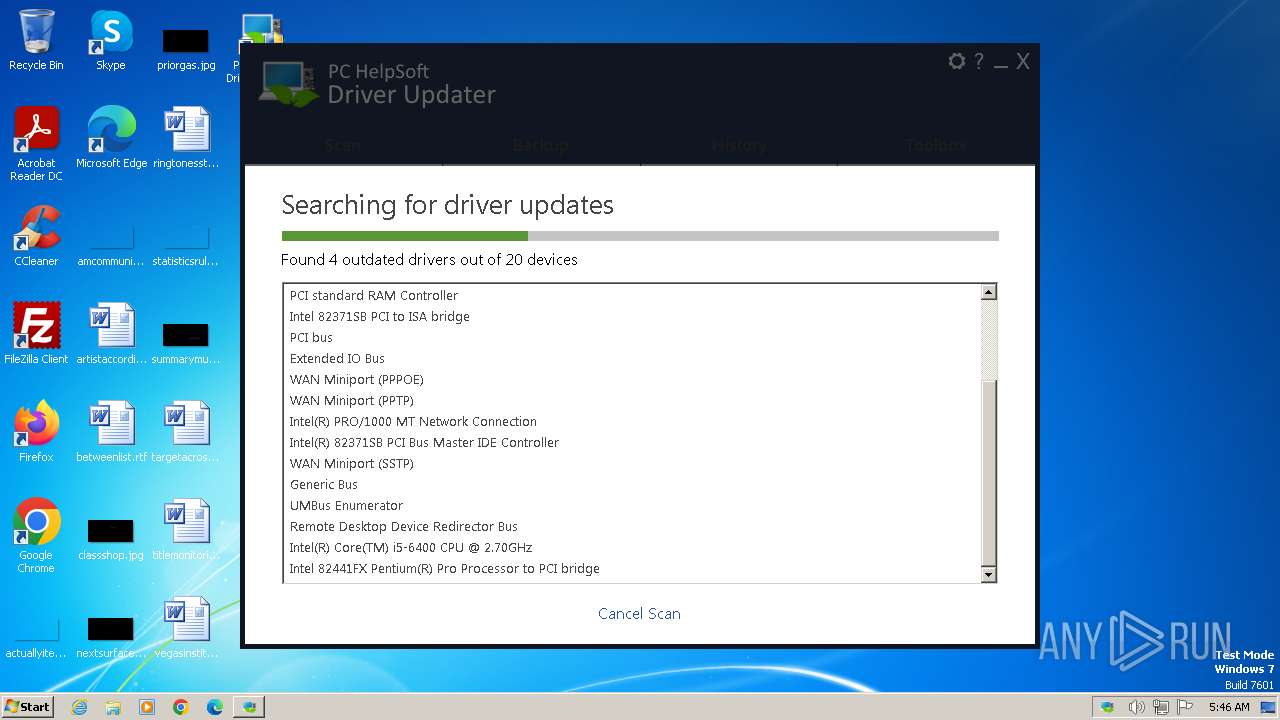Minimize the Driver Updater window
Image resolution: width=1280 pixels, height=720 pixels.
click(x=1001, y=64)
